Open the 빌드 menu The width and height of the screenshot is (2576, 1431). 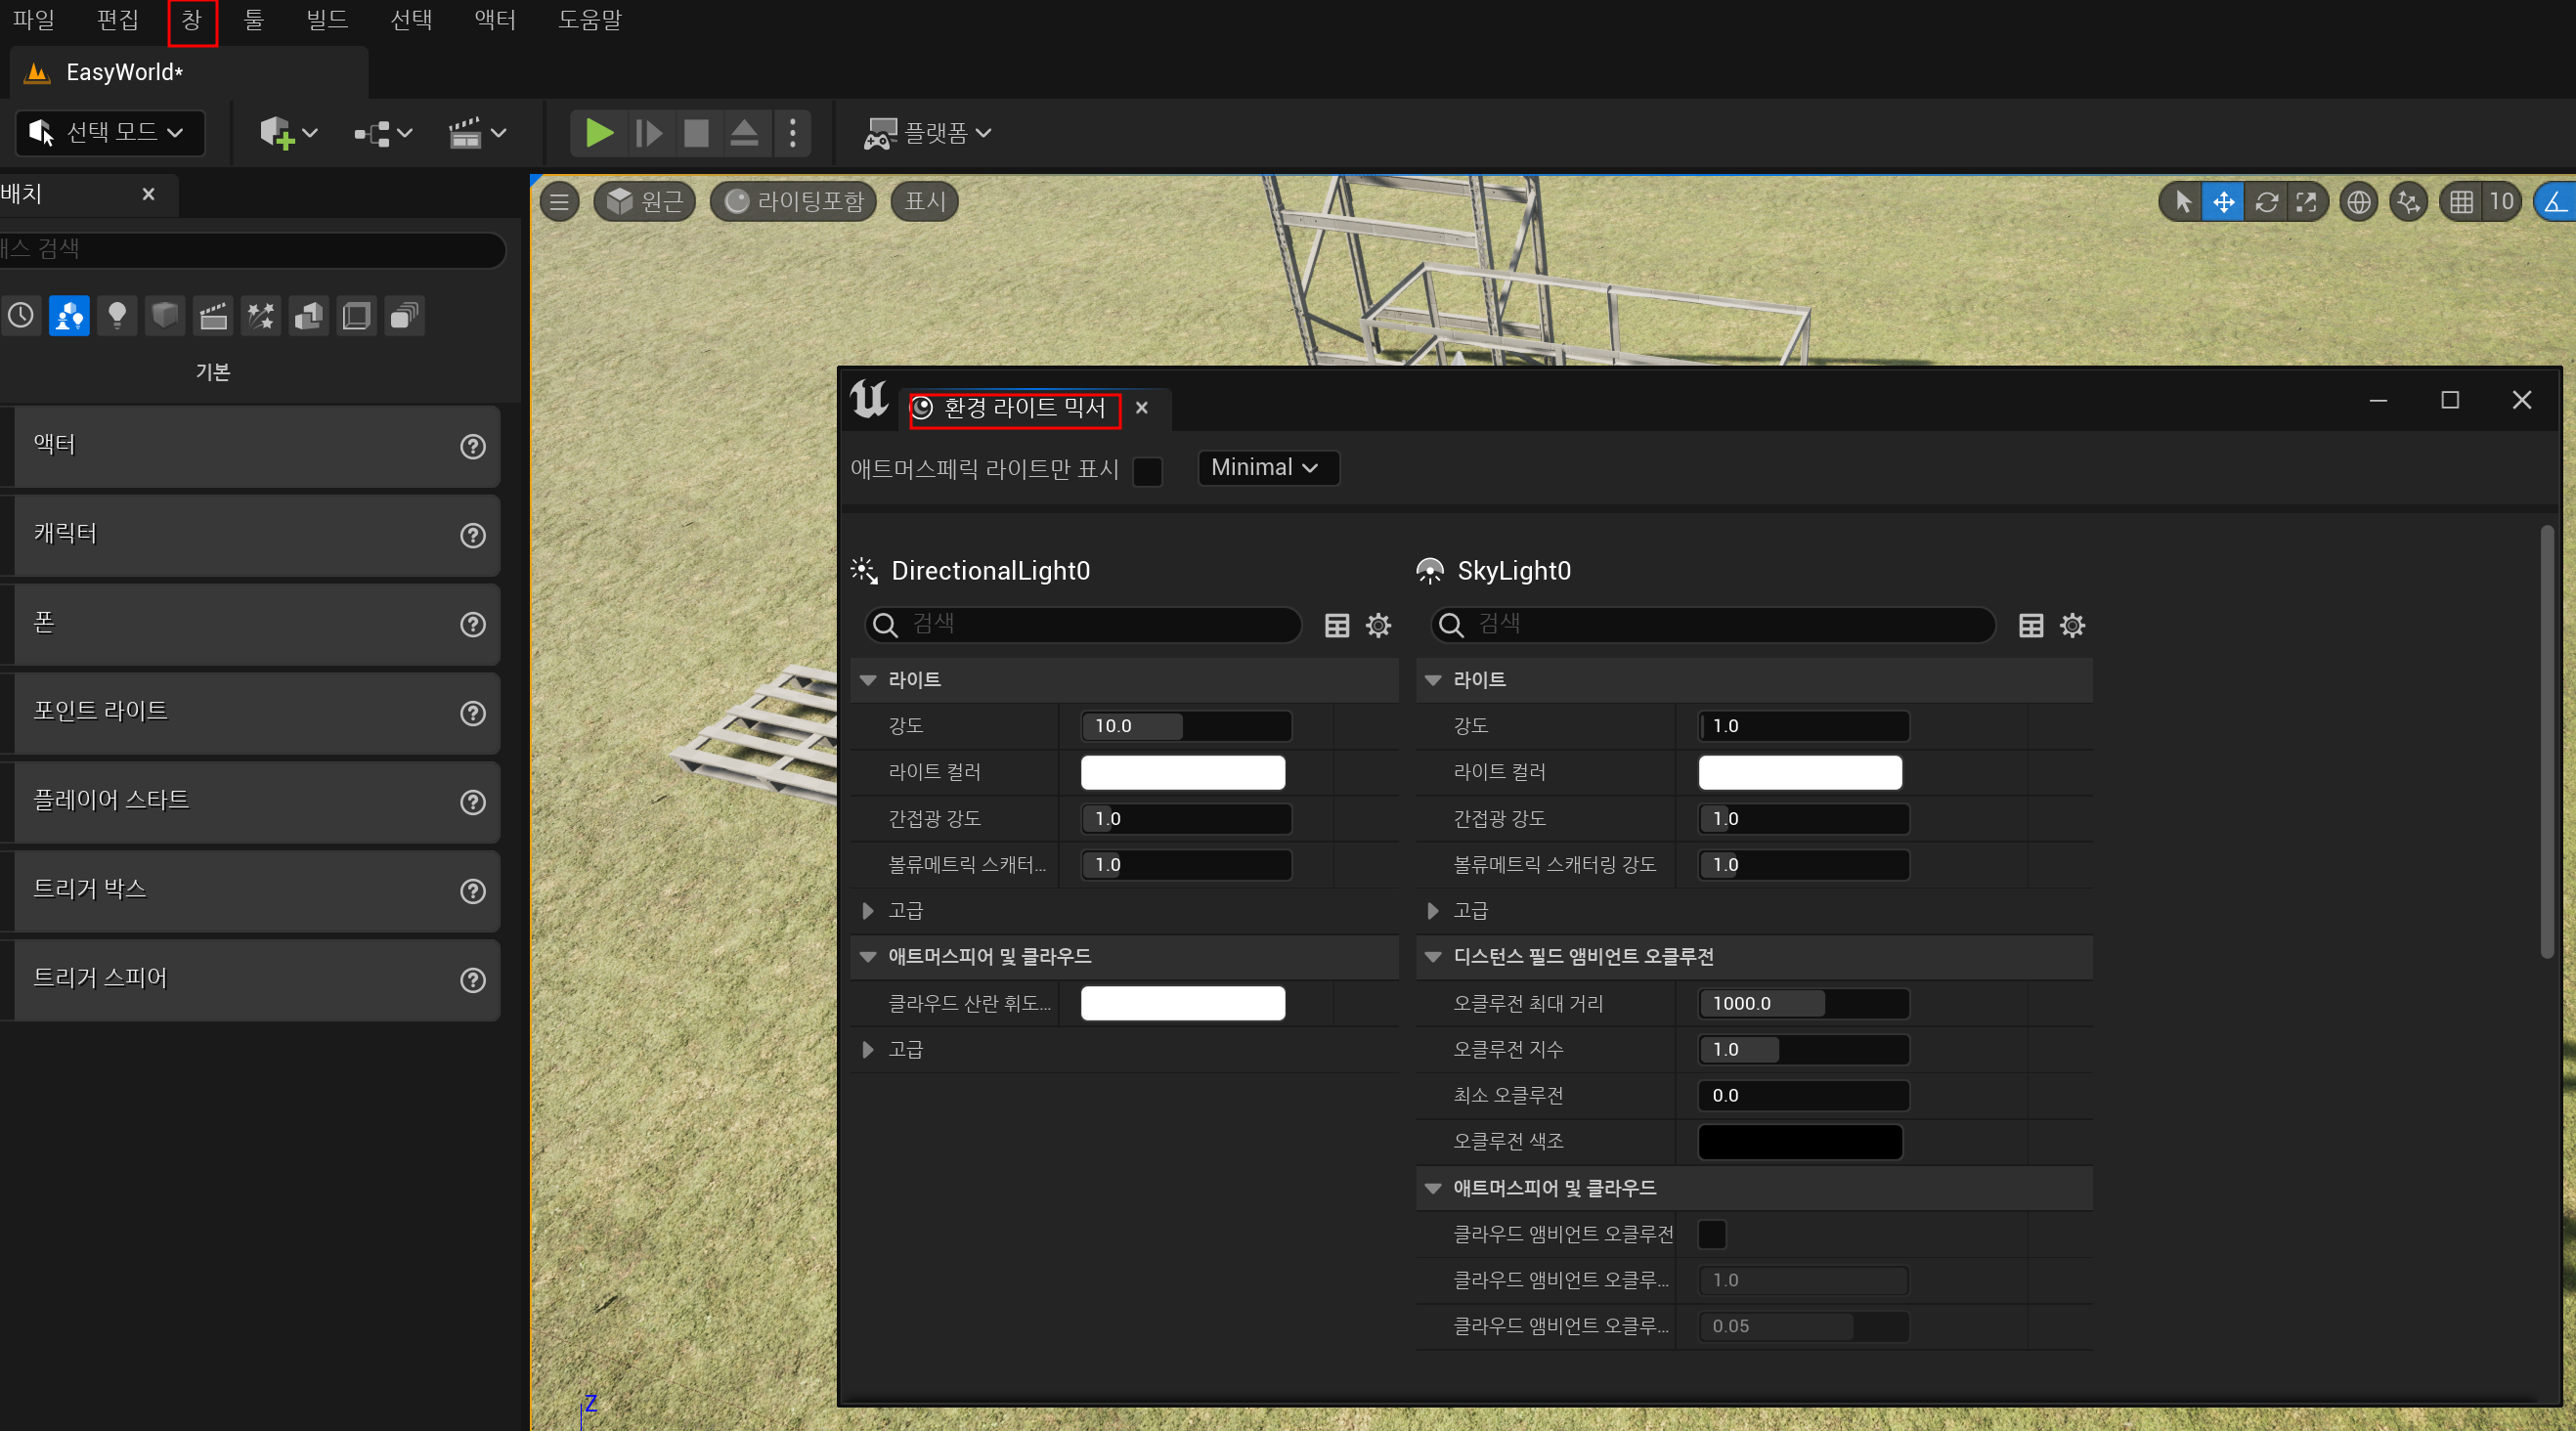(327, 20)
